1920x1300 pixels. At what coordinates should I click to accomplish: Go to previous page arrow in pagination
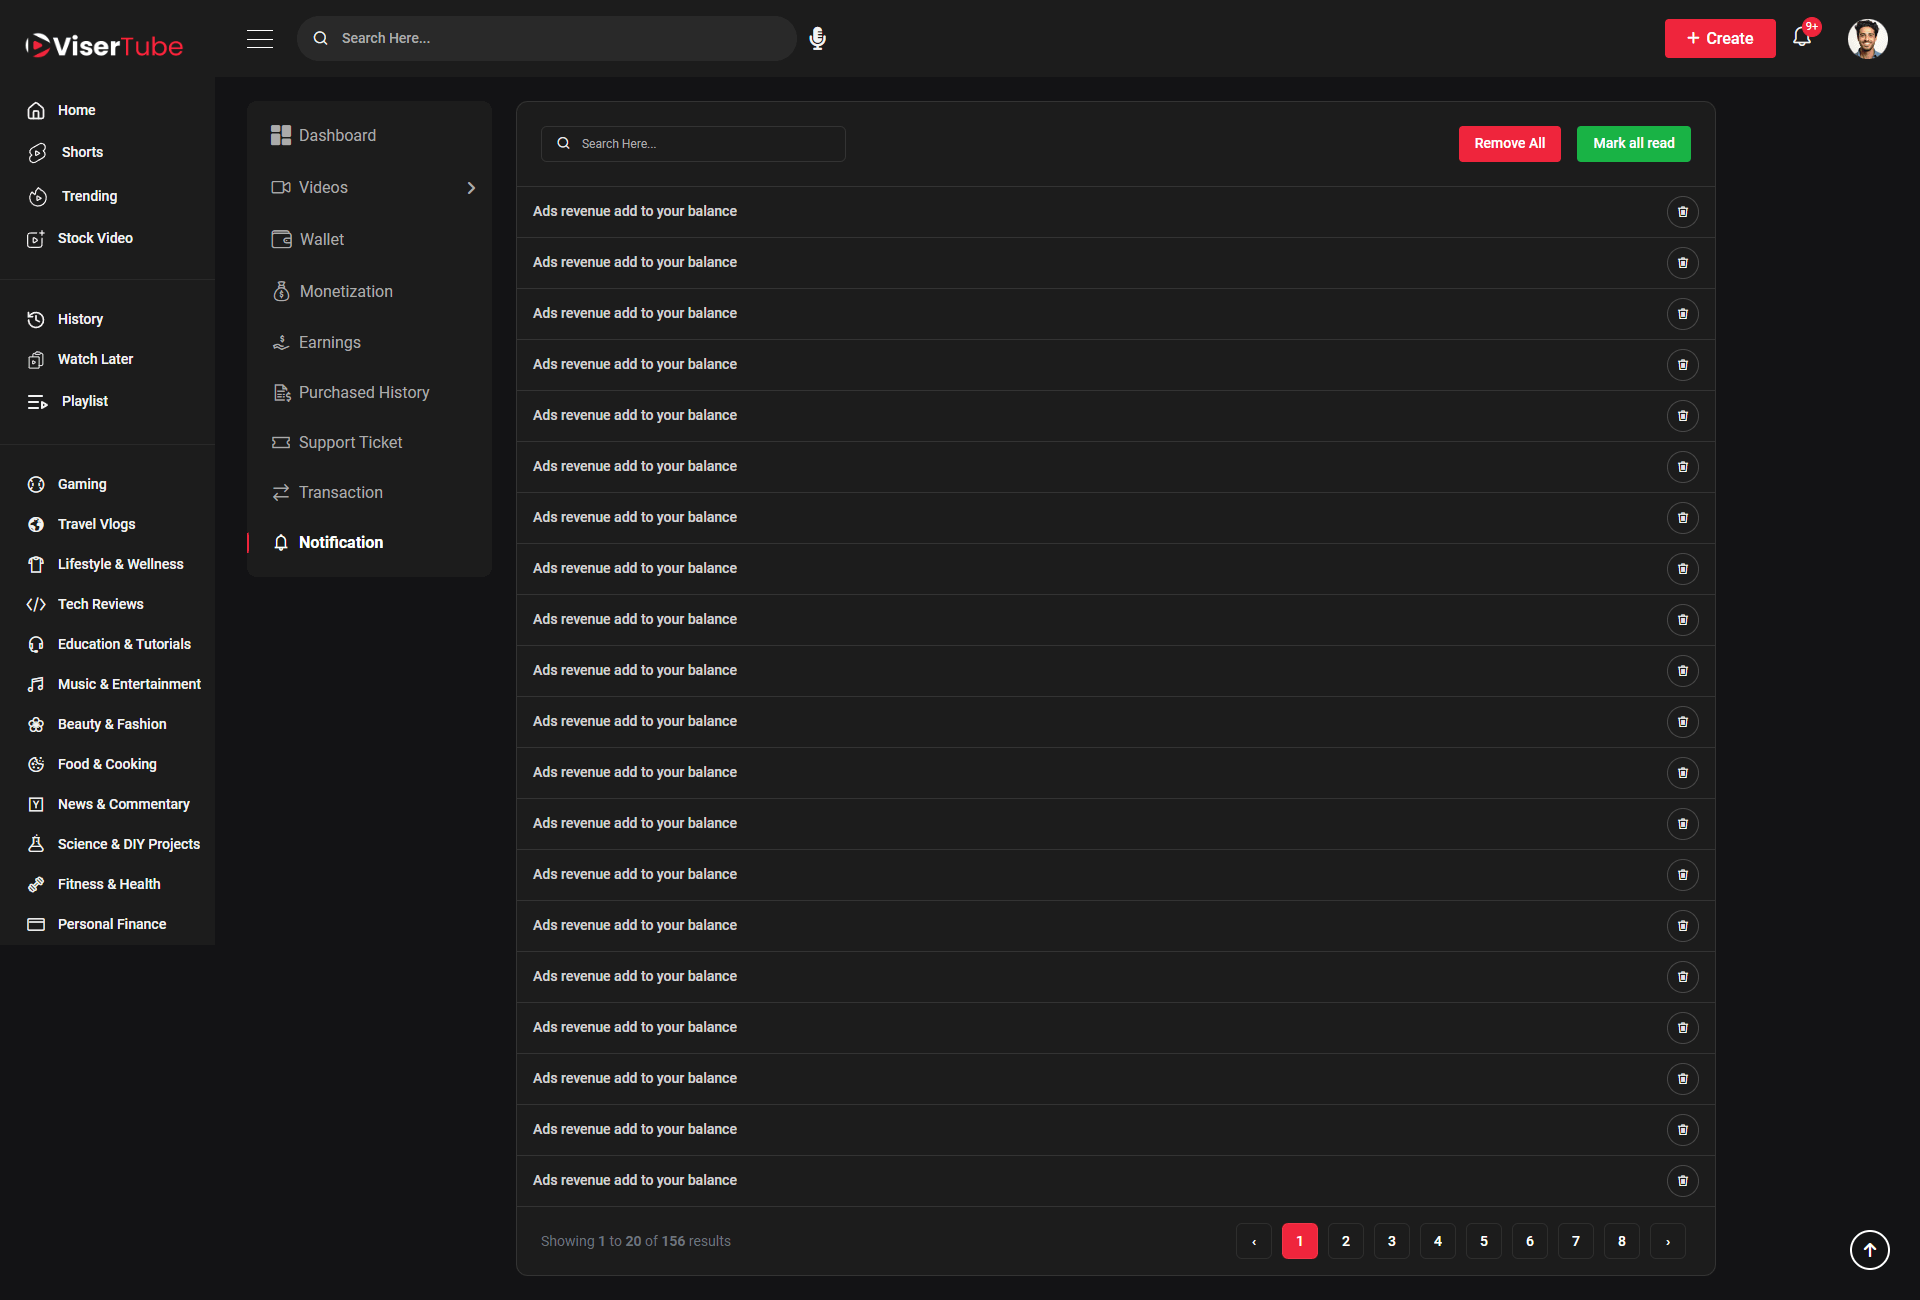coord(1253,1241)
